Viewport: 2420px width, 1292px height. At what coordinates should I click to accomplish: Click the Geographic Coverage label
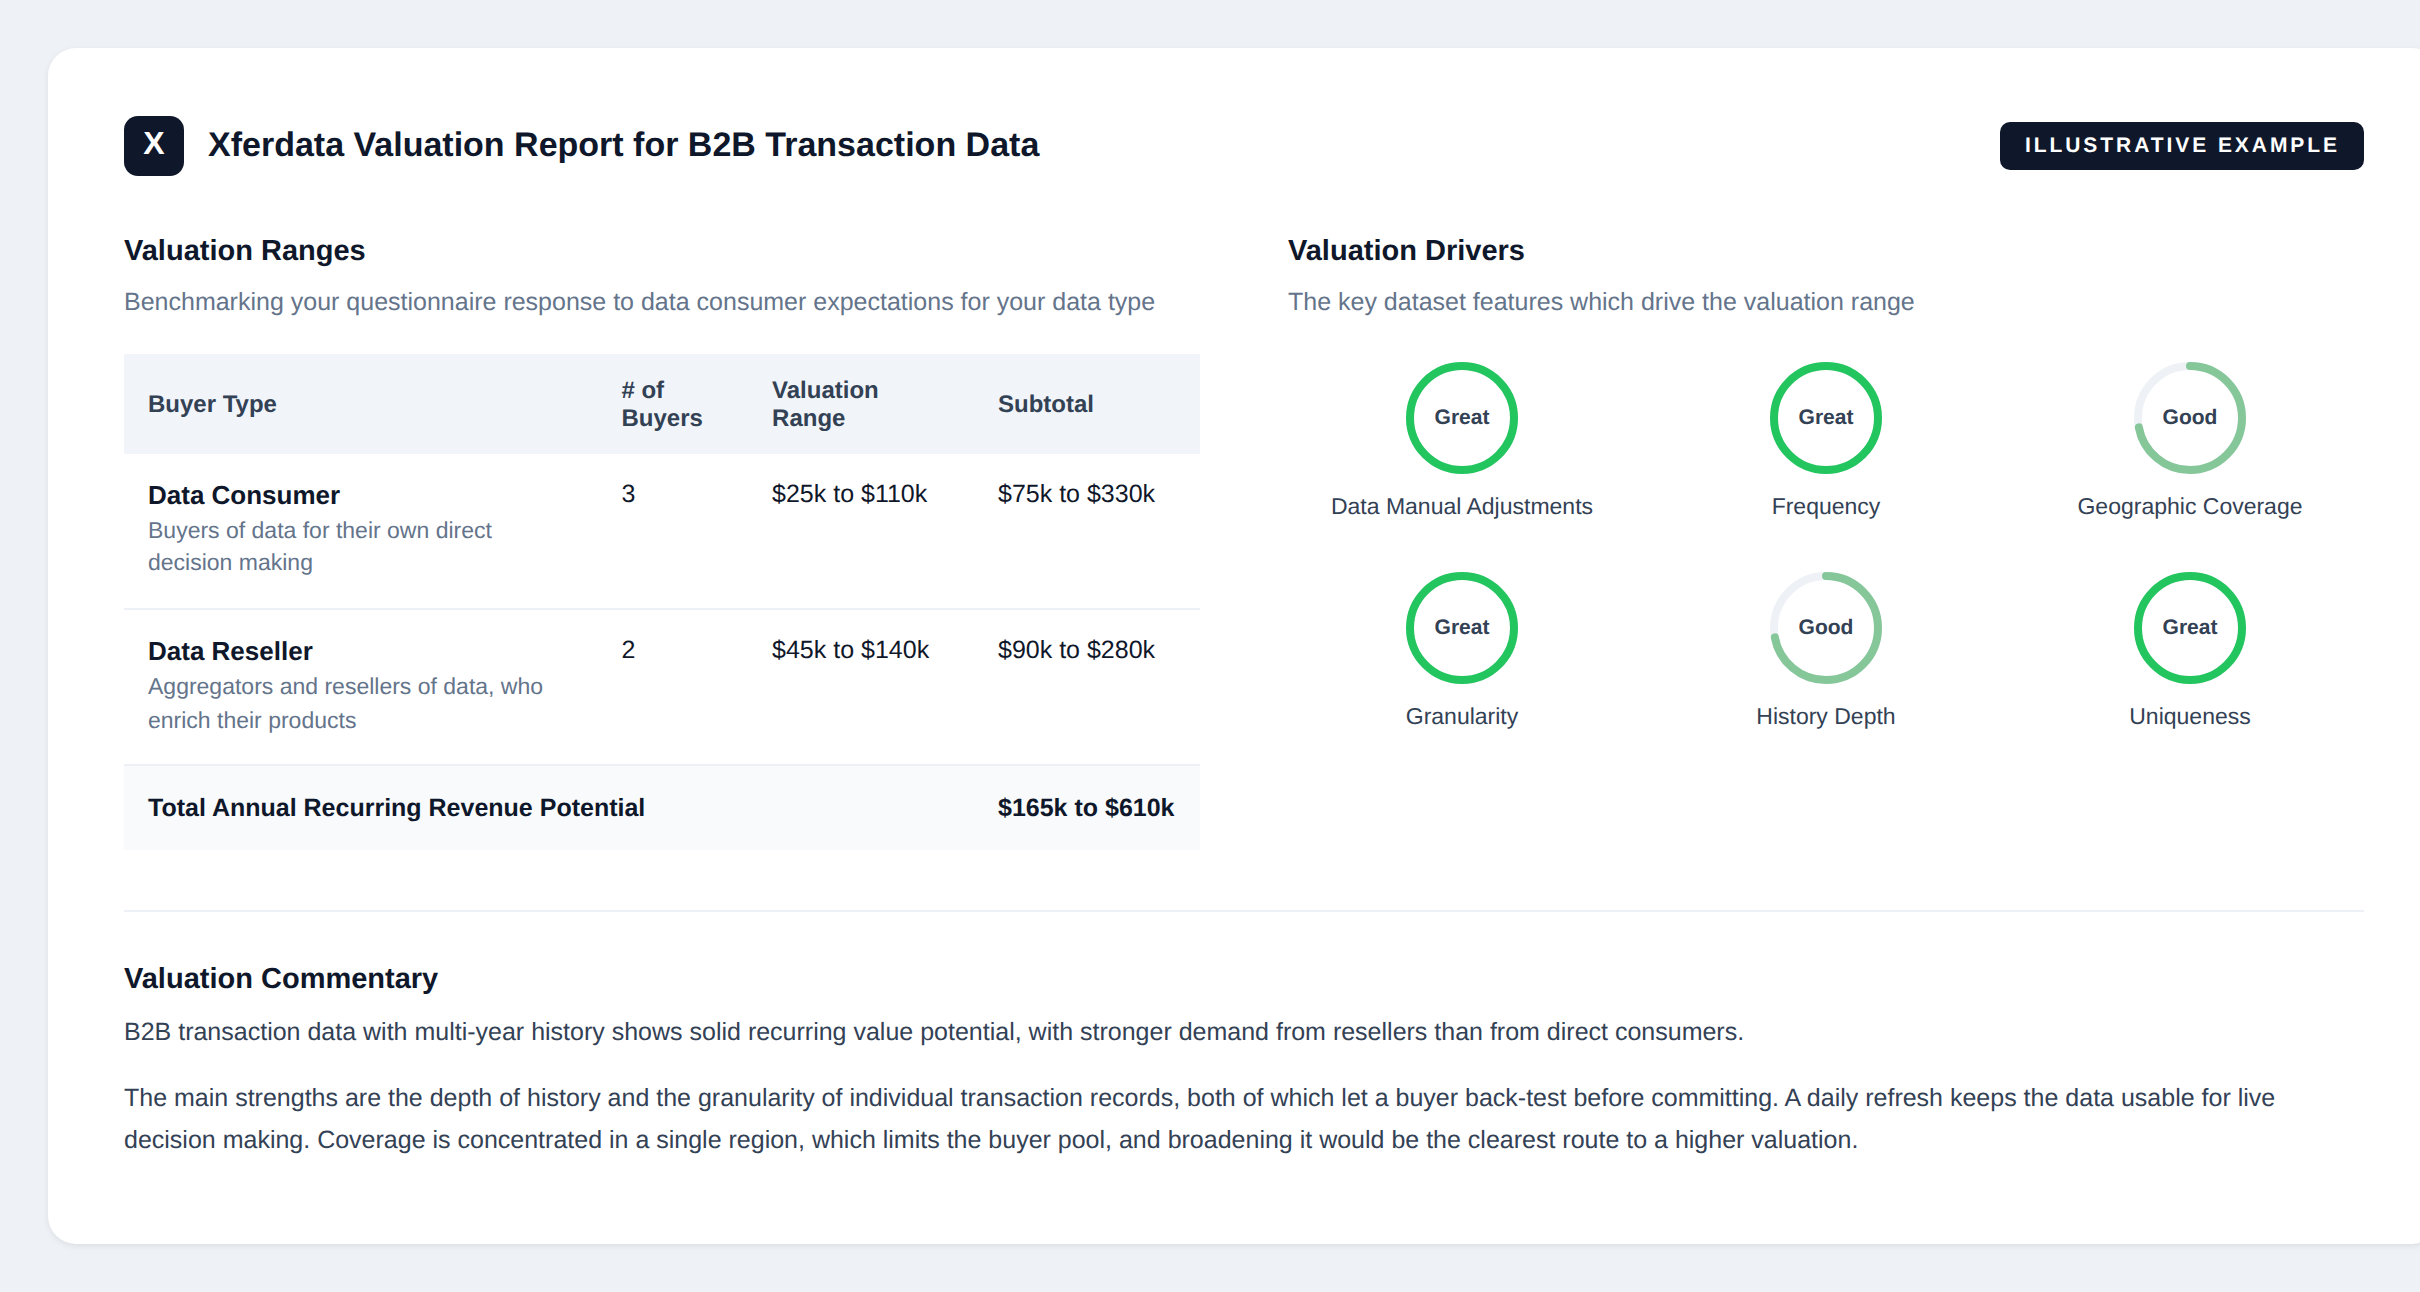point(2190,507)
